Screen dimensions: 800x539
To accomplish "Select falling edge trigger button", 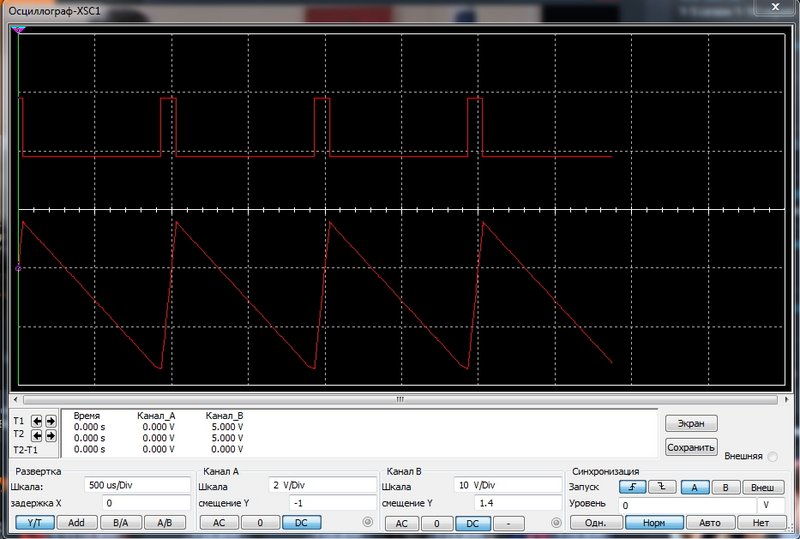I will tap(662, 487).
